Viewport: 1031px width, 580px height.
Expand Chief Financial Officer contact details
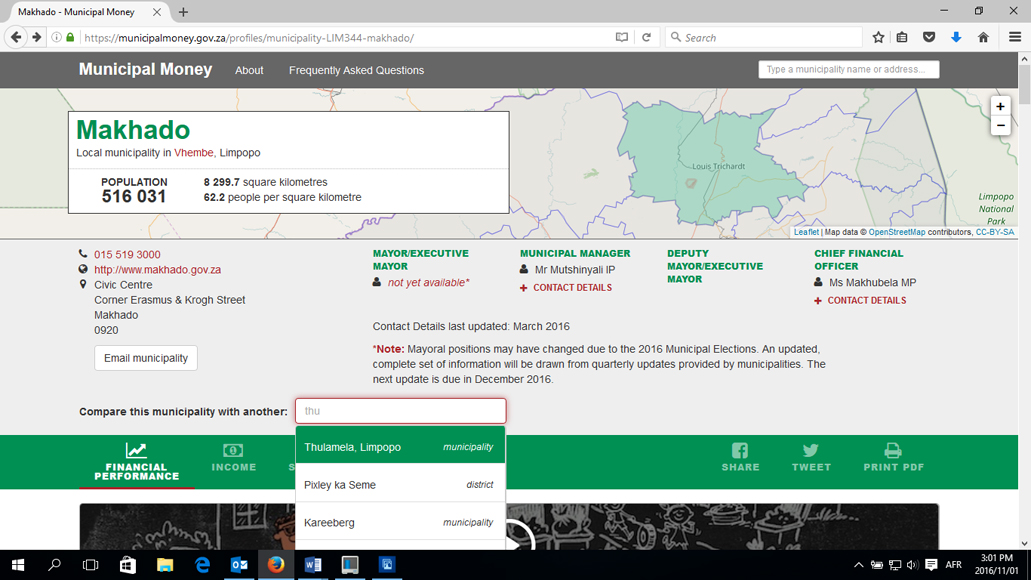point(860,301)
